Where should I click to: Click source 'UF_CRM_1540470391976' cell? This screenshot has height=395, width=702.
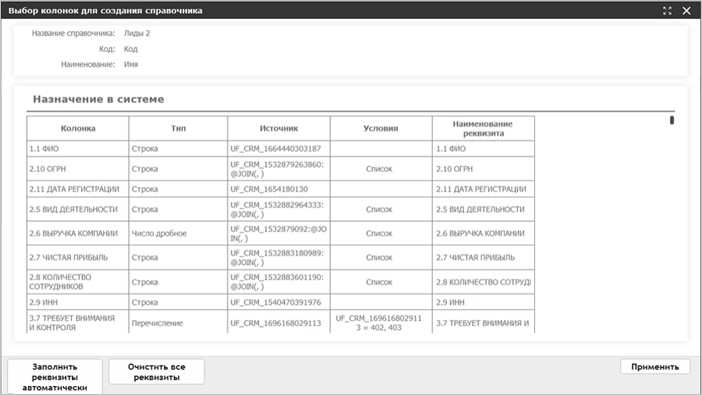(278, 302)
